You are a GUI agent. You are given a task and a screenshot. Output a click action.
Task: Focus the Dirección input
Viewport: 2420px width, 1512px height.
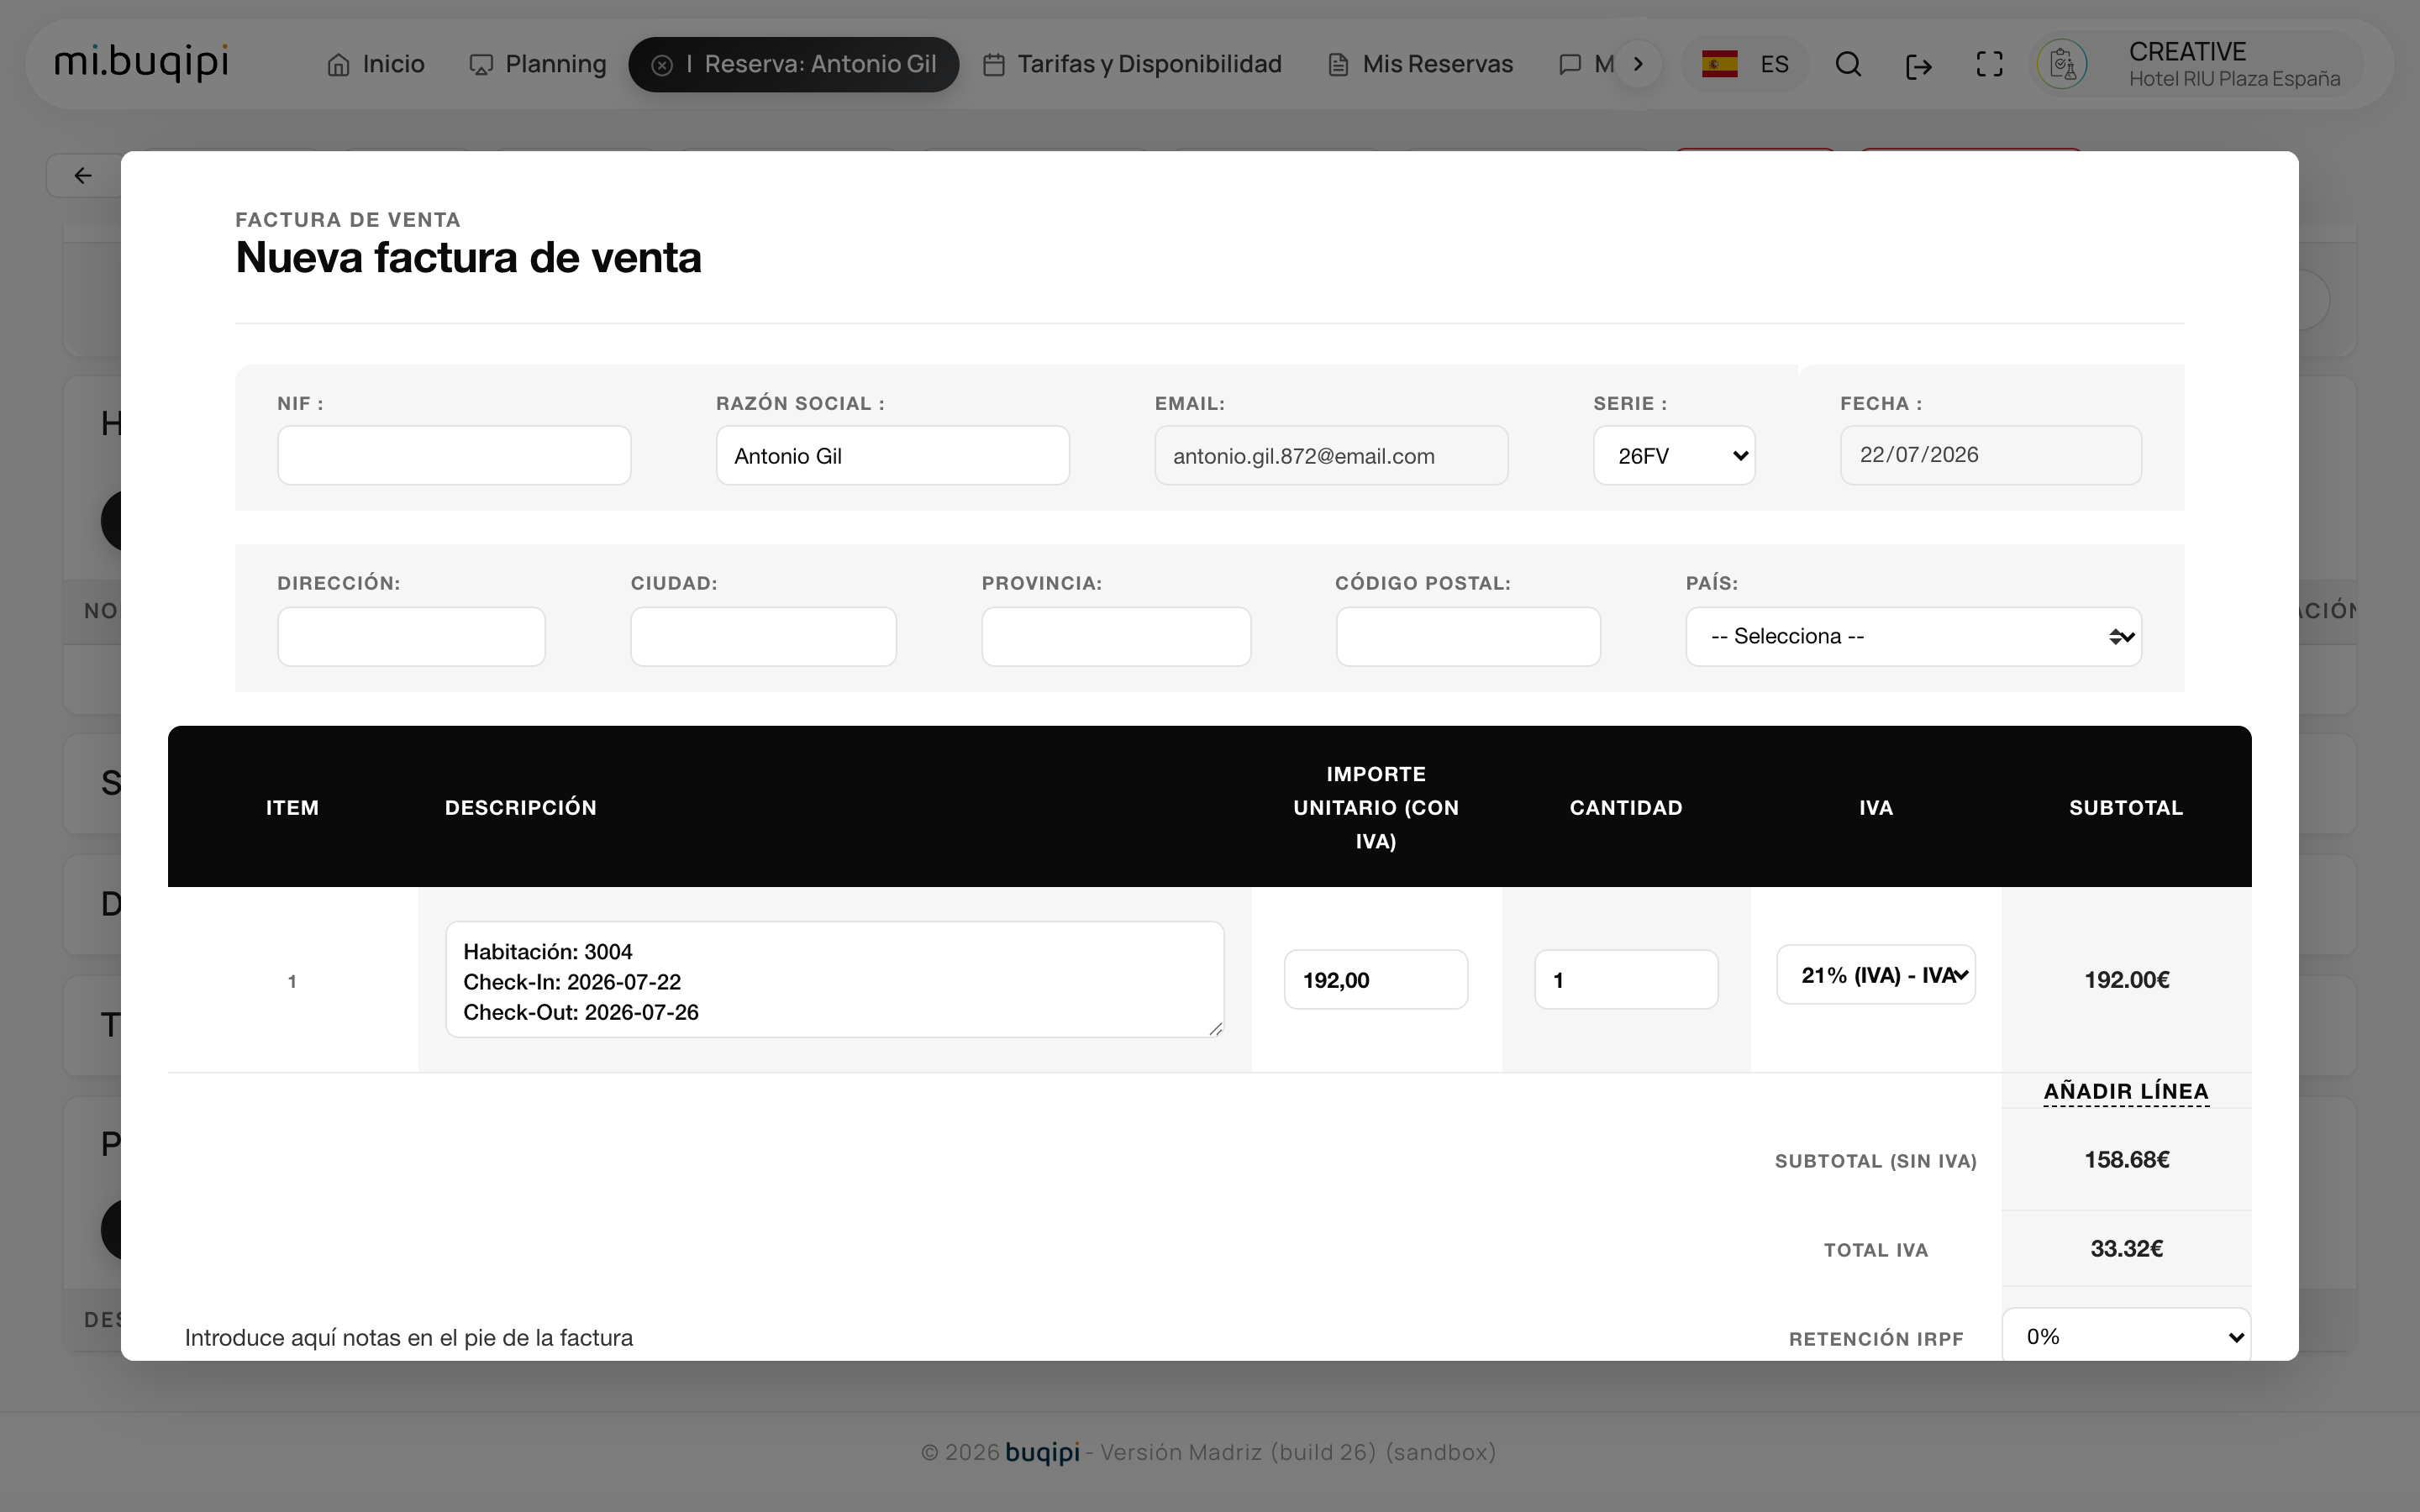[411, 637]
